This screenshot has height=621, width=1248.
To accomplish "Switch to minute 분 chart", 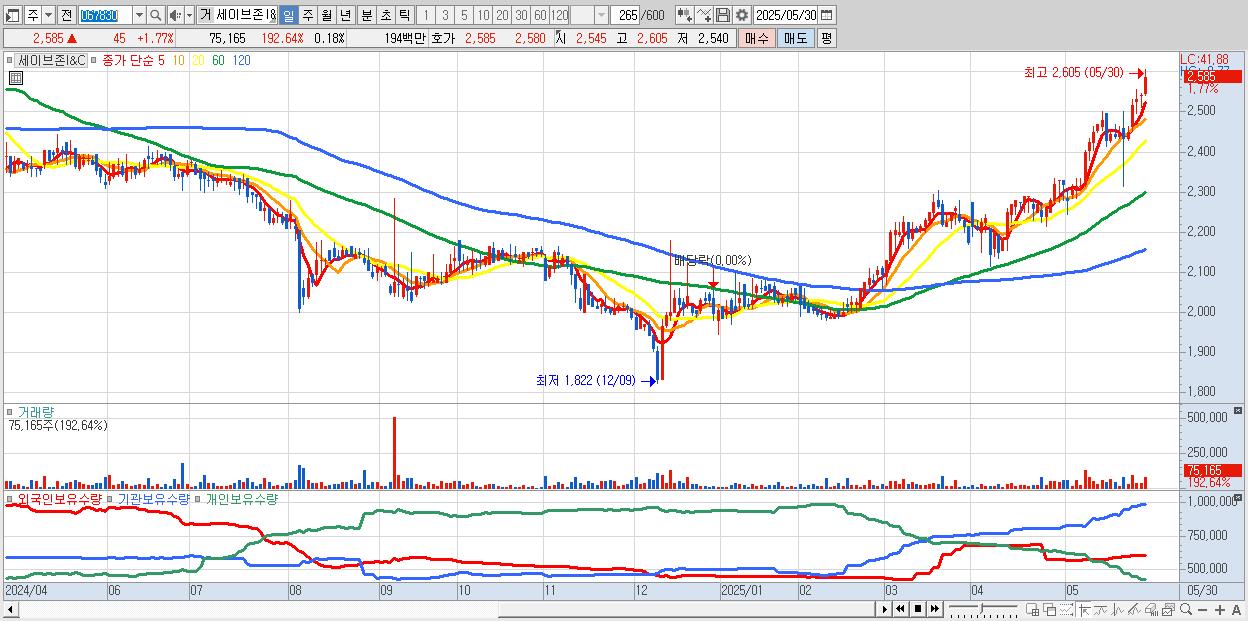I will point(366,15).
